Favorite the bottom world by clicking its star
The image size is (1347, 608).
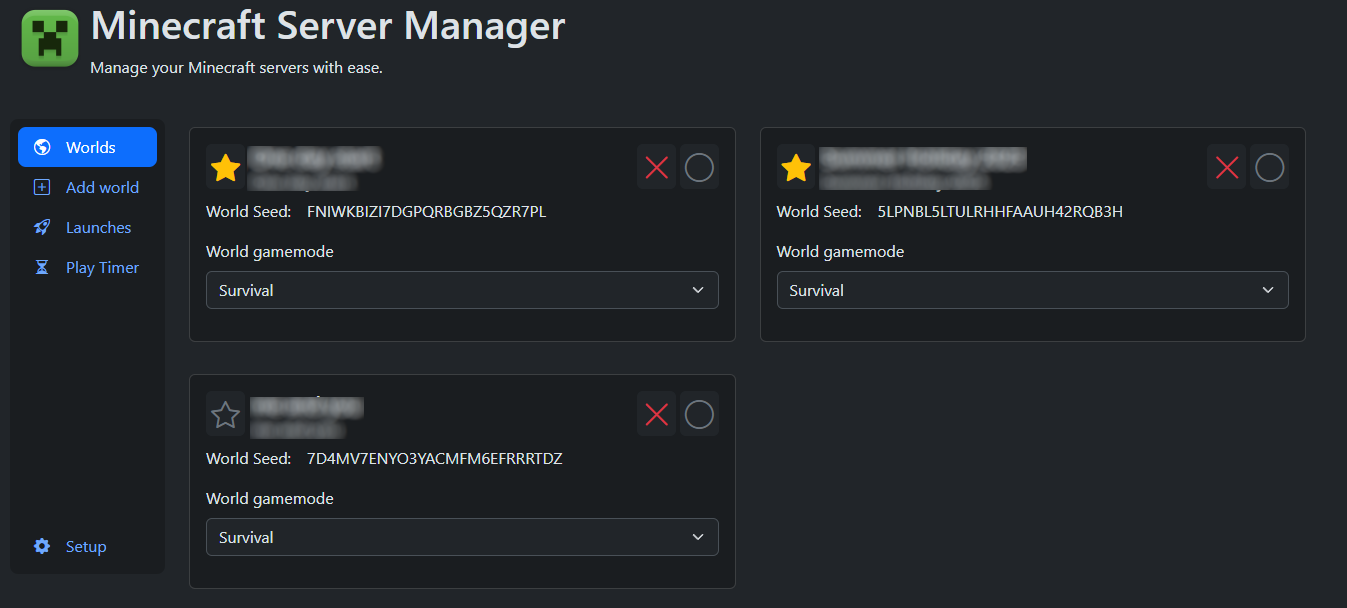coord(225,413)
